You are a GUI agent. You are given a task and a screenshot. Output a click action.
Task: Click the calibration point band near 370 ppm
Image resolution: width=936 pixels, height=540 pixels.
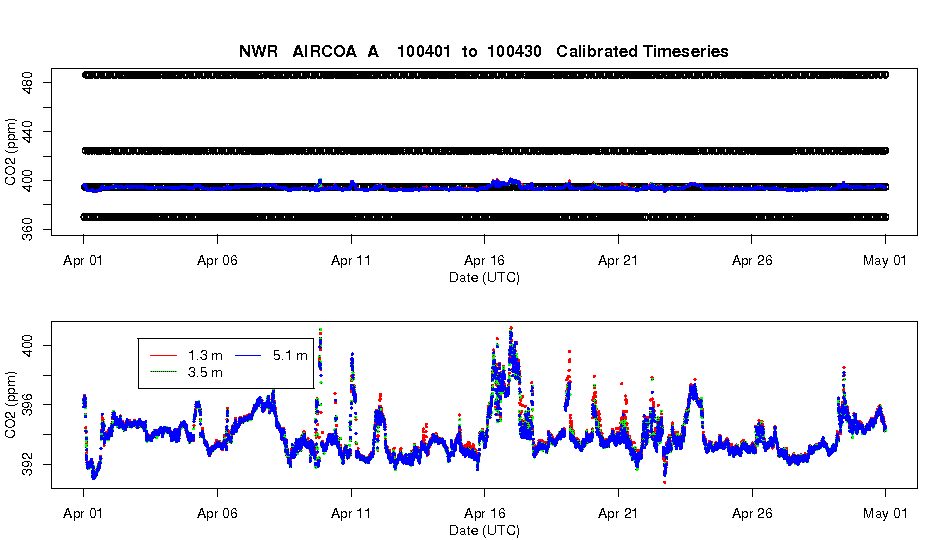click(x=485, y=217)
